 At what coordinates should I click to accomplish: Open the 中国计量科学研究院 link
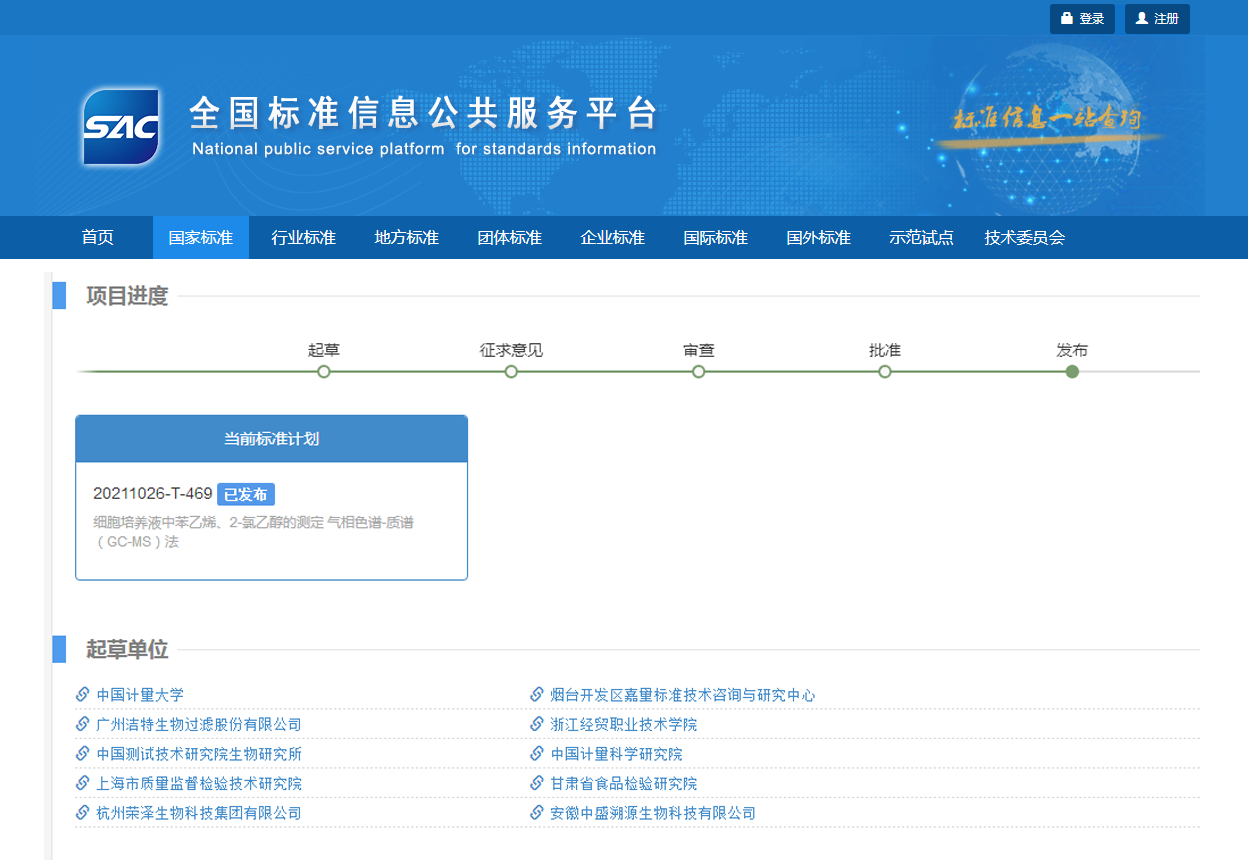tap(616, 754)
